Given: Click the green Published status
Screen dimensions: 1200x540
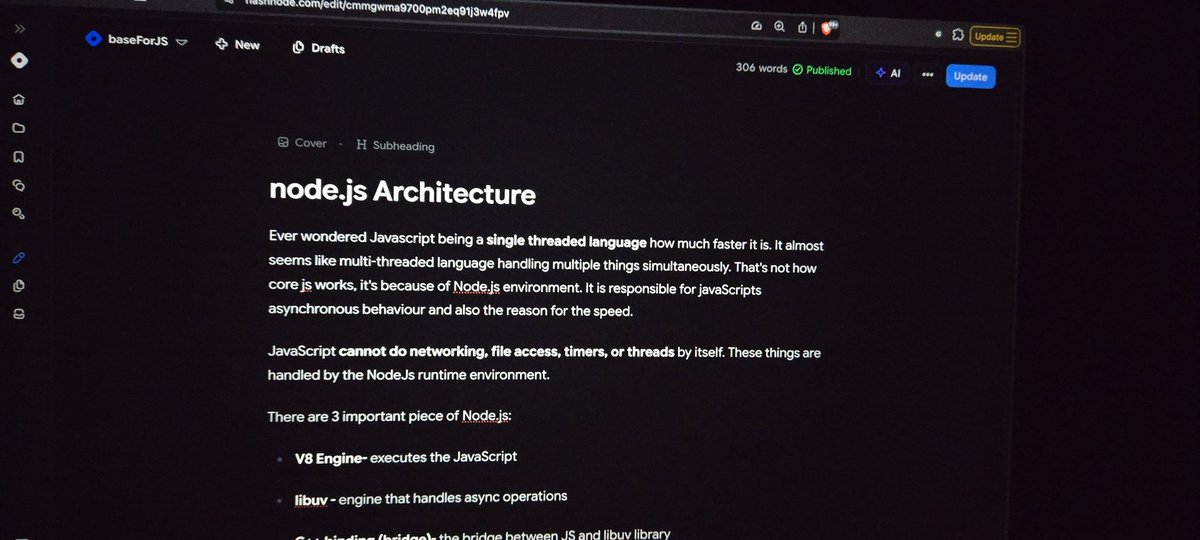Looking at the screenshot, I should (x=822, y=70).
